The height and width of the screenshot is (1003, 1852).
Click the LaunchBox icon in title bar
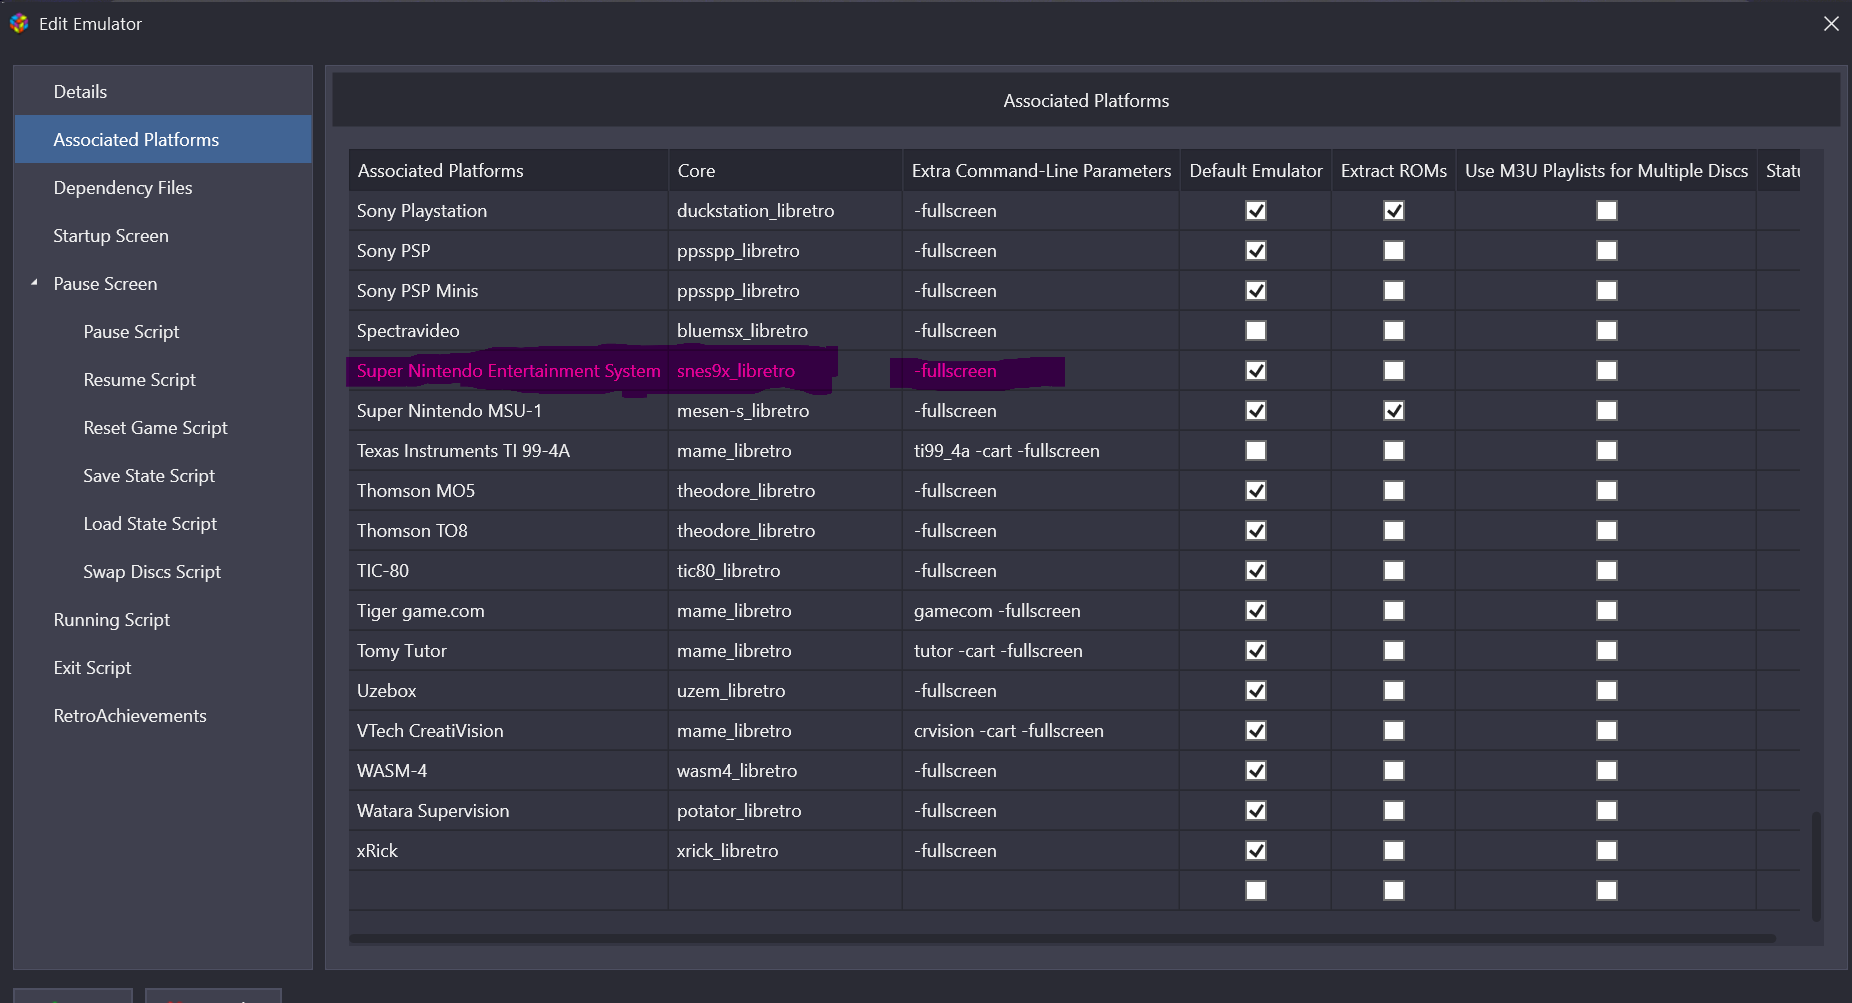coord(19,23)
